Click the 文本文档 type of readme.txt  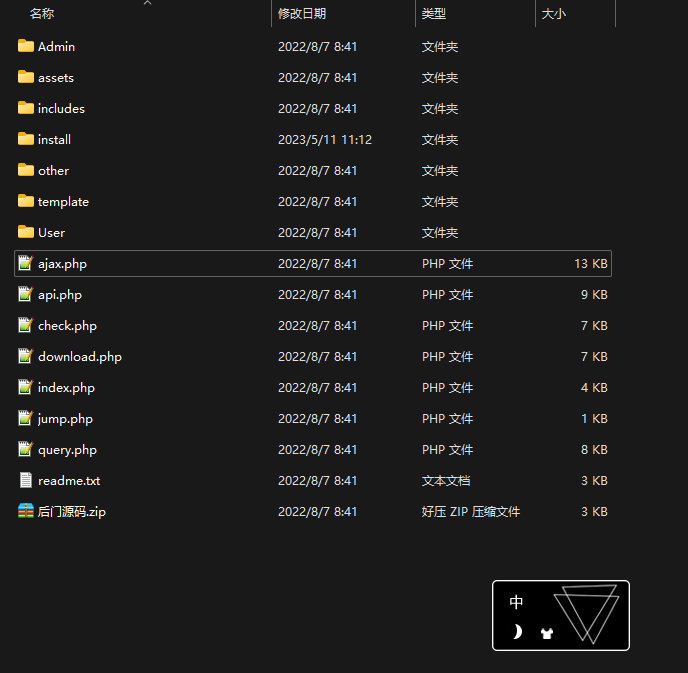tap(446, 480)
